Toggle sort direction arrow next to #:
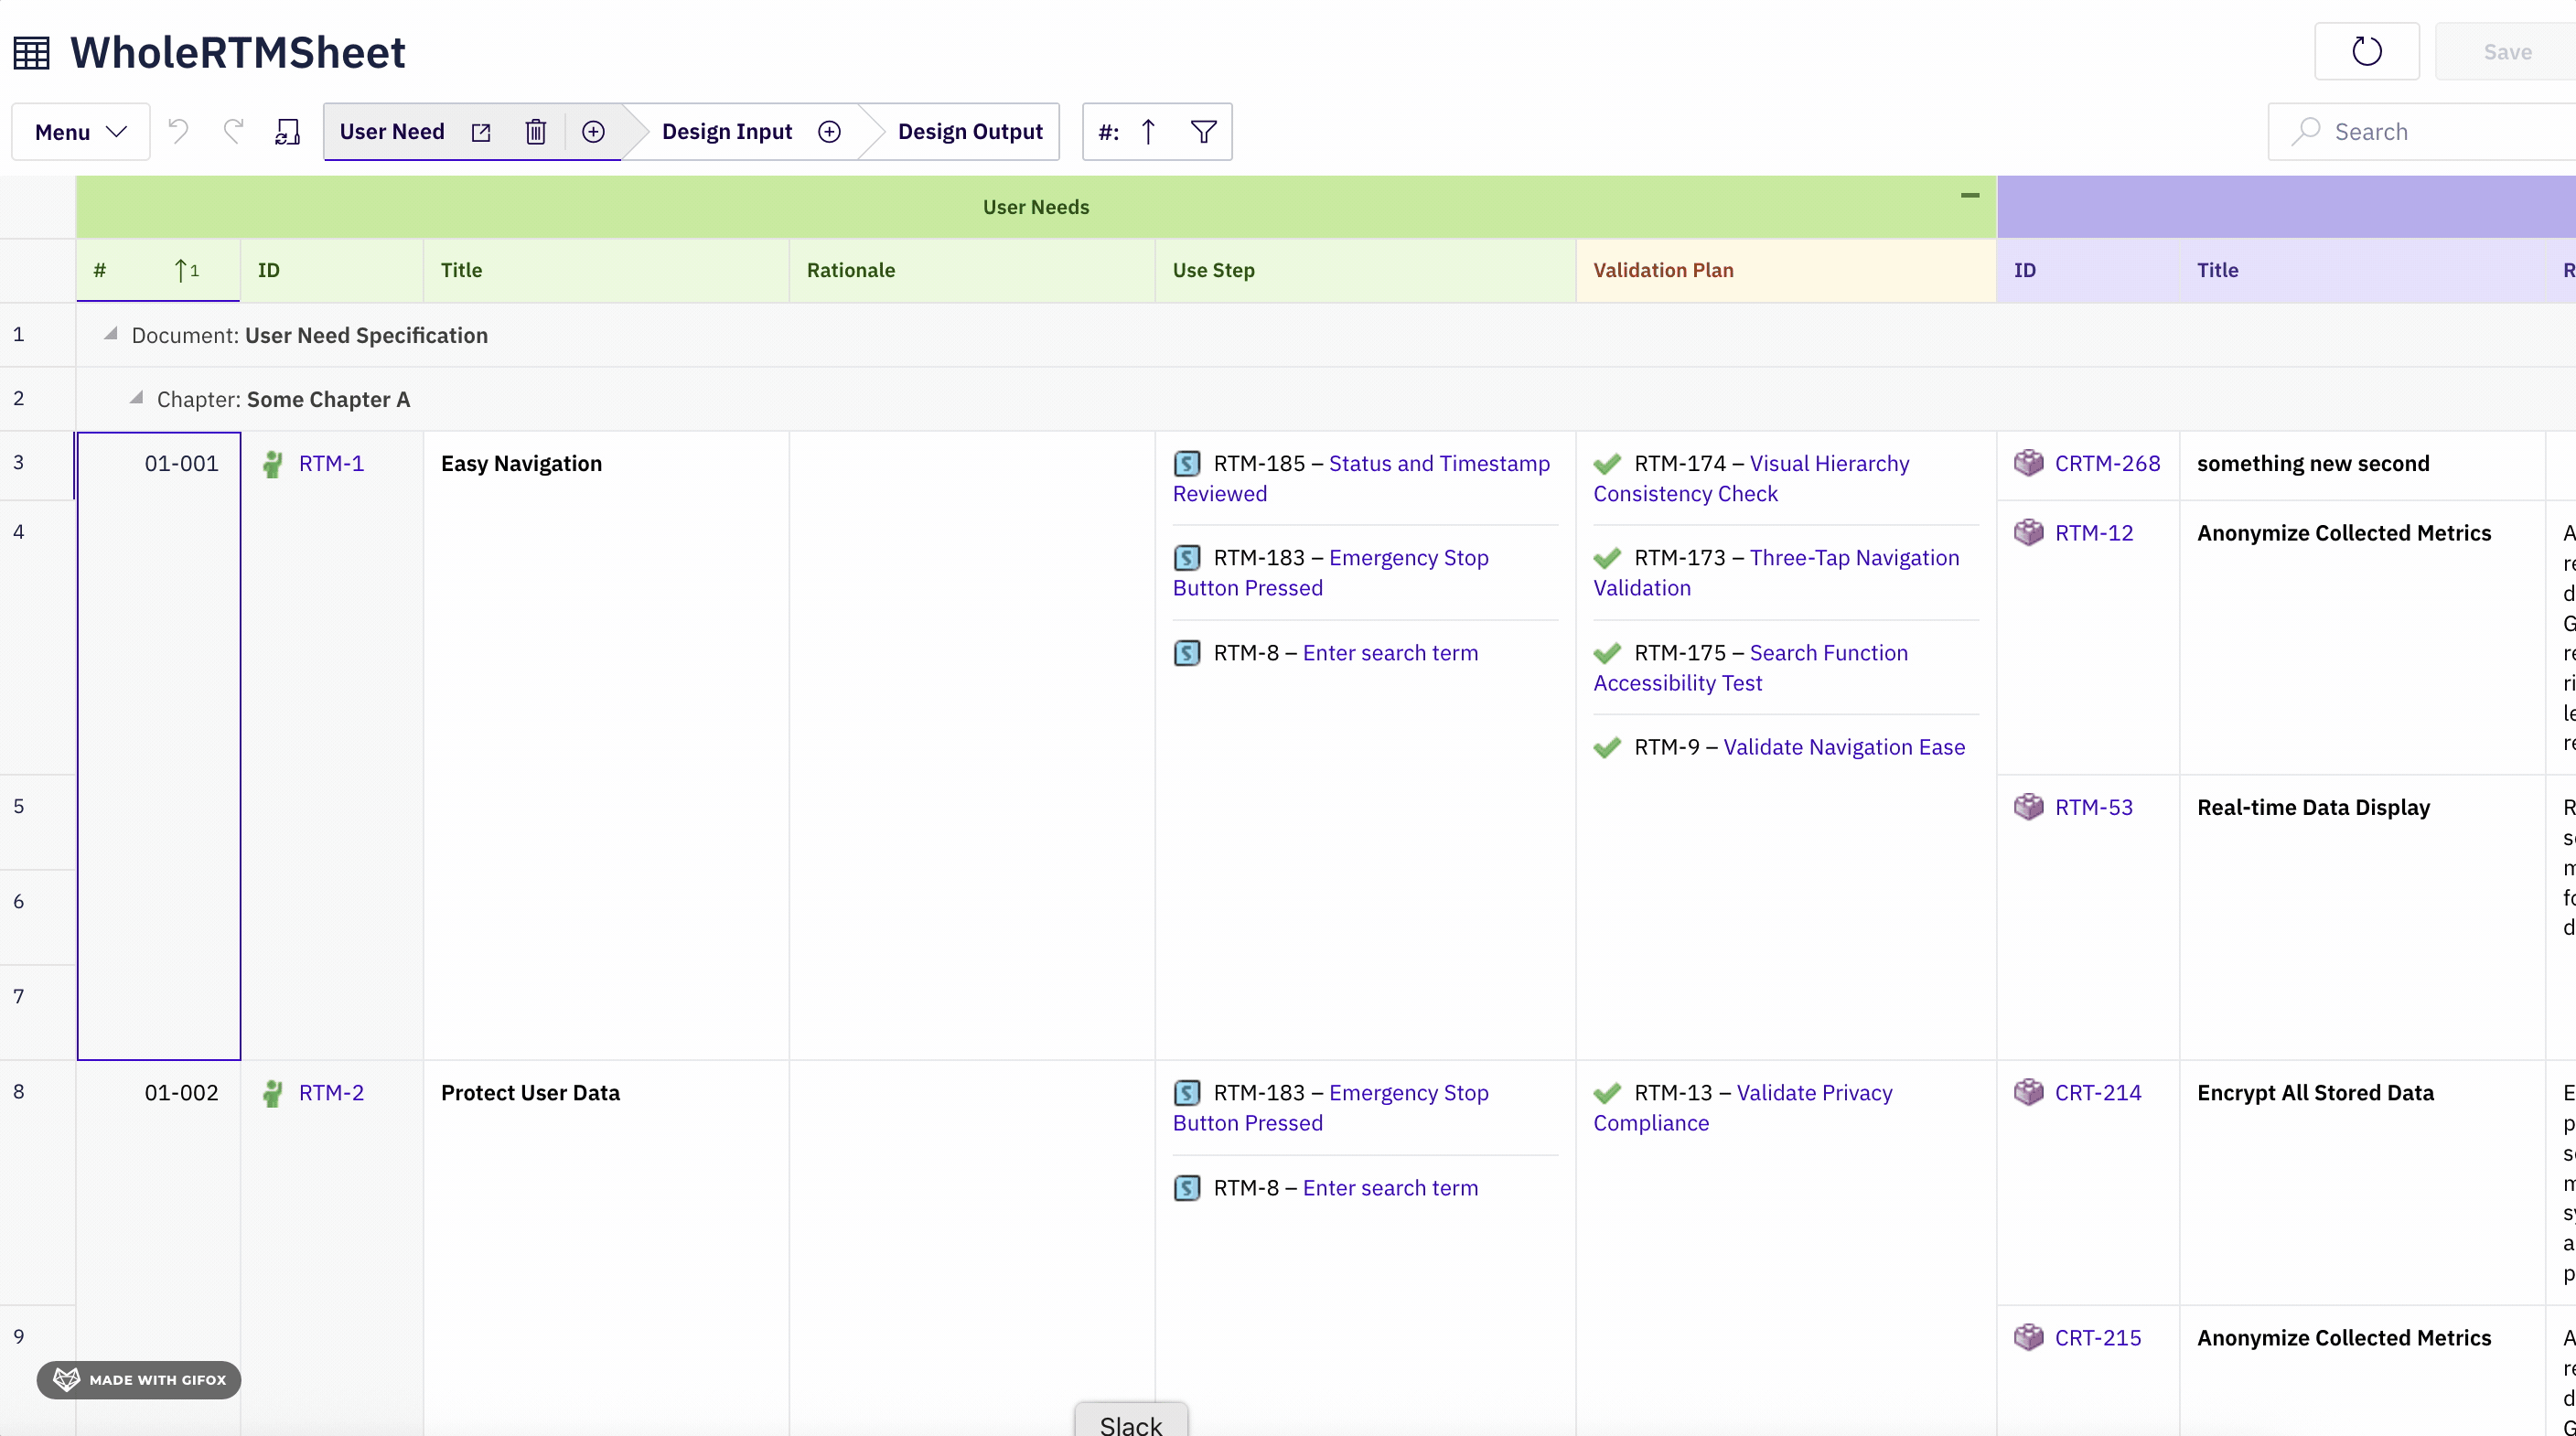 click(x=1148, y=132)
